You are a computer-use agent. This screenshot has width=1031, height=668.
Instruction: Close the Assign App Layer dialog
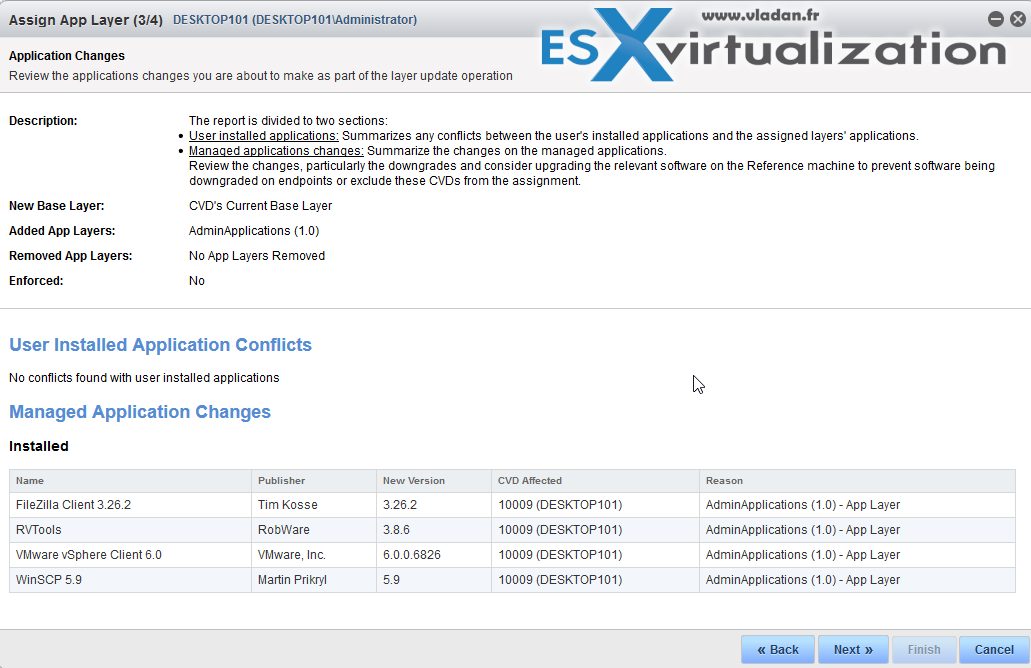[x=1018, y=19]
